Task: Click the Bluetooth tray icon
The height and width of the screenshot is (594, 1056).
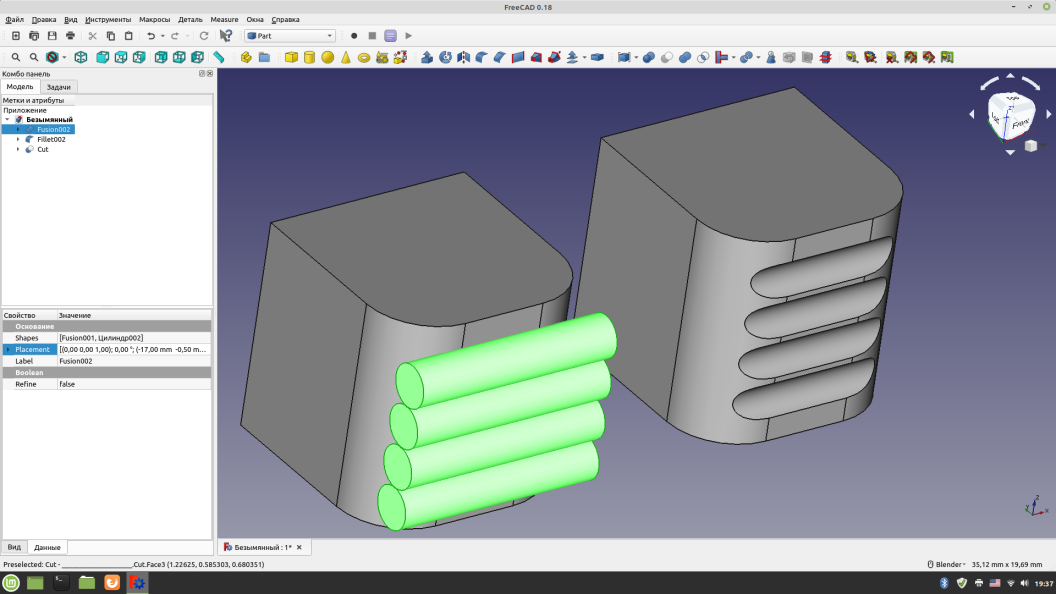Action: click(944, 583)
